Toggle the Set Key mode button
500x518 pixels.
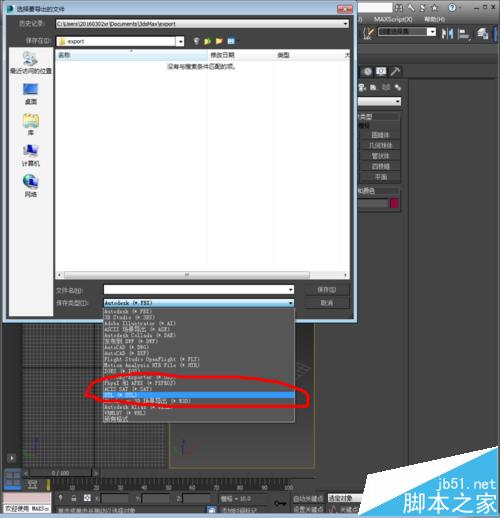pyautogui.click(x=308, y=509)
